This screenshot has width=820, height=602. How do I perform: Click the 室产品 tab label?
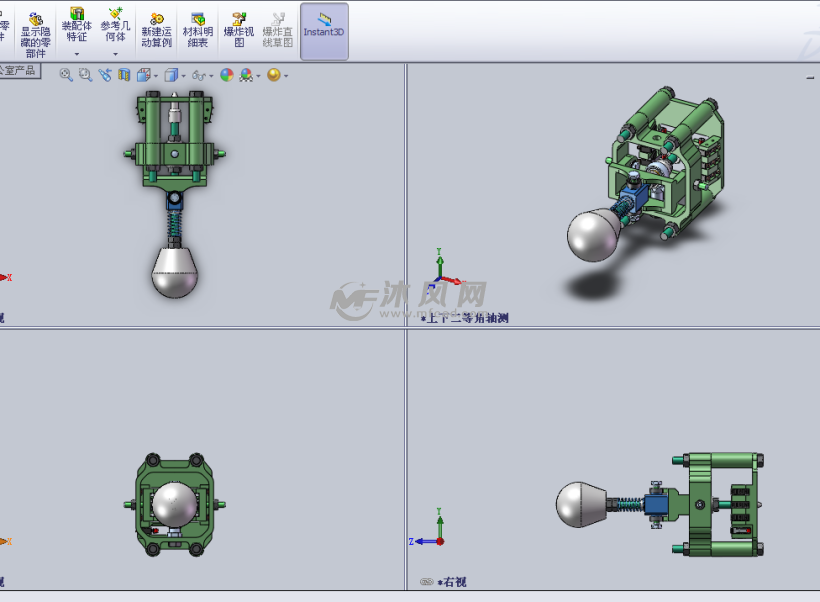point(19,70)
